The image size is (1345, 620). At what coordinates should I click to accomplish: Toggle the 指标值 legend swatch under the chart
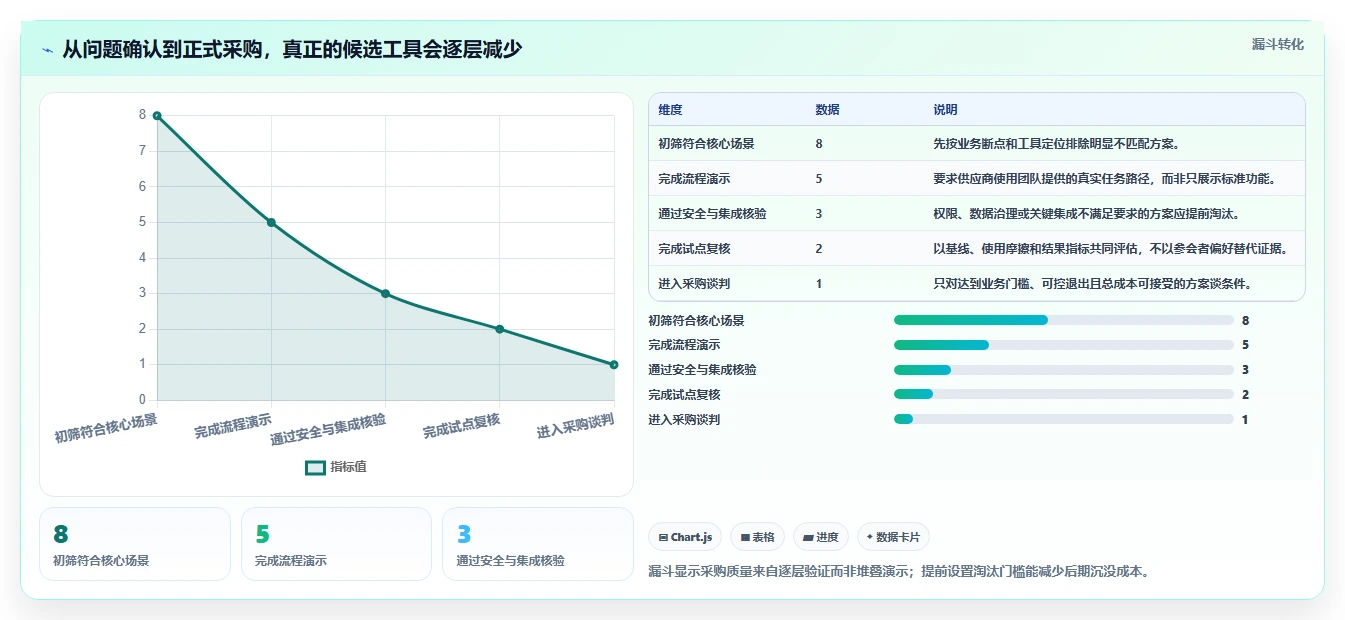(315, 467)
